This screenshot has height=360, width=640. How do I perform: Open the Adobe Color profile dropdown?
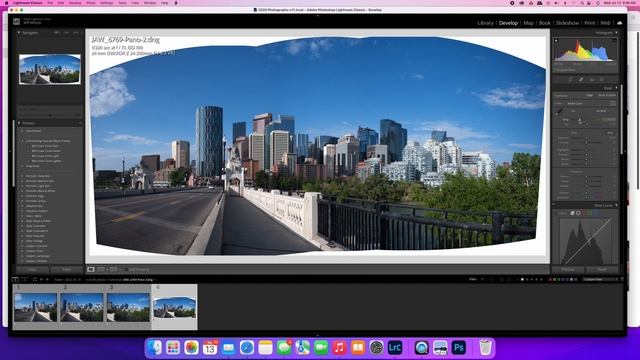point(575,103)
